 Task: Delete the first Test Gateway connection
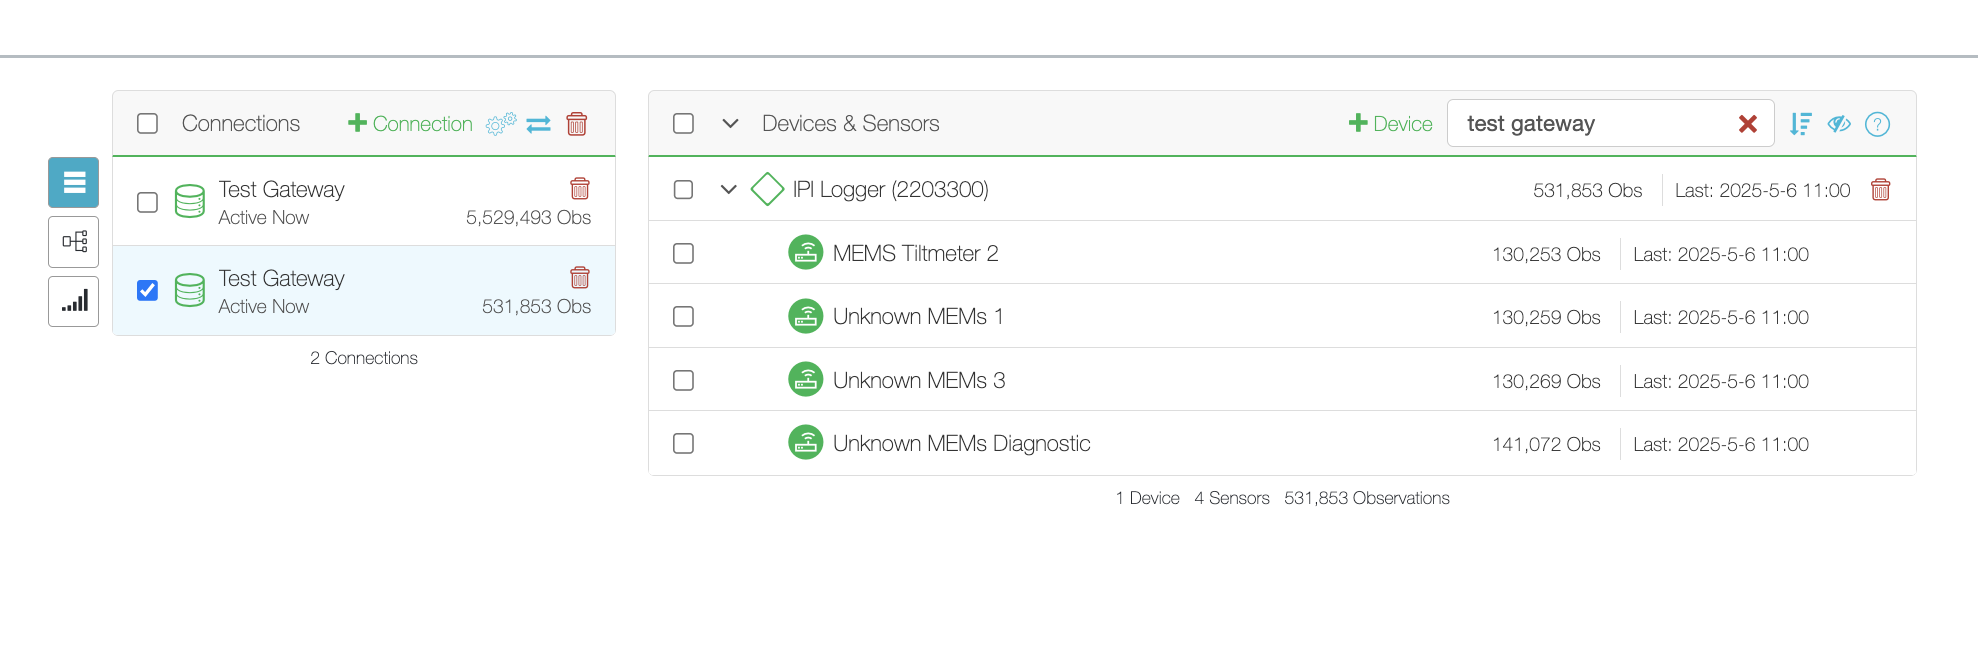(579, 188)
